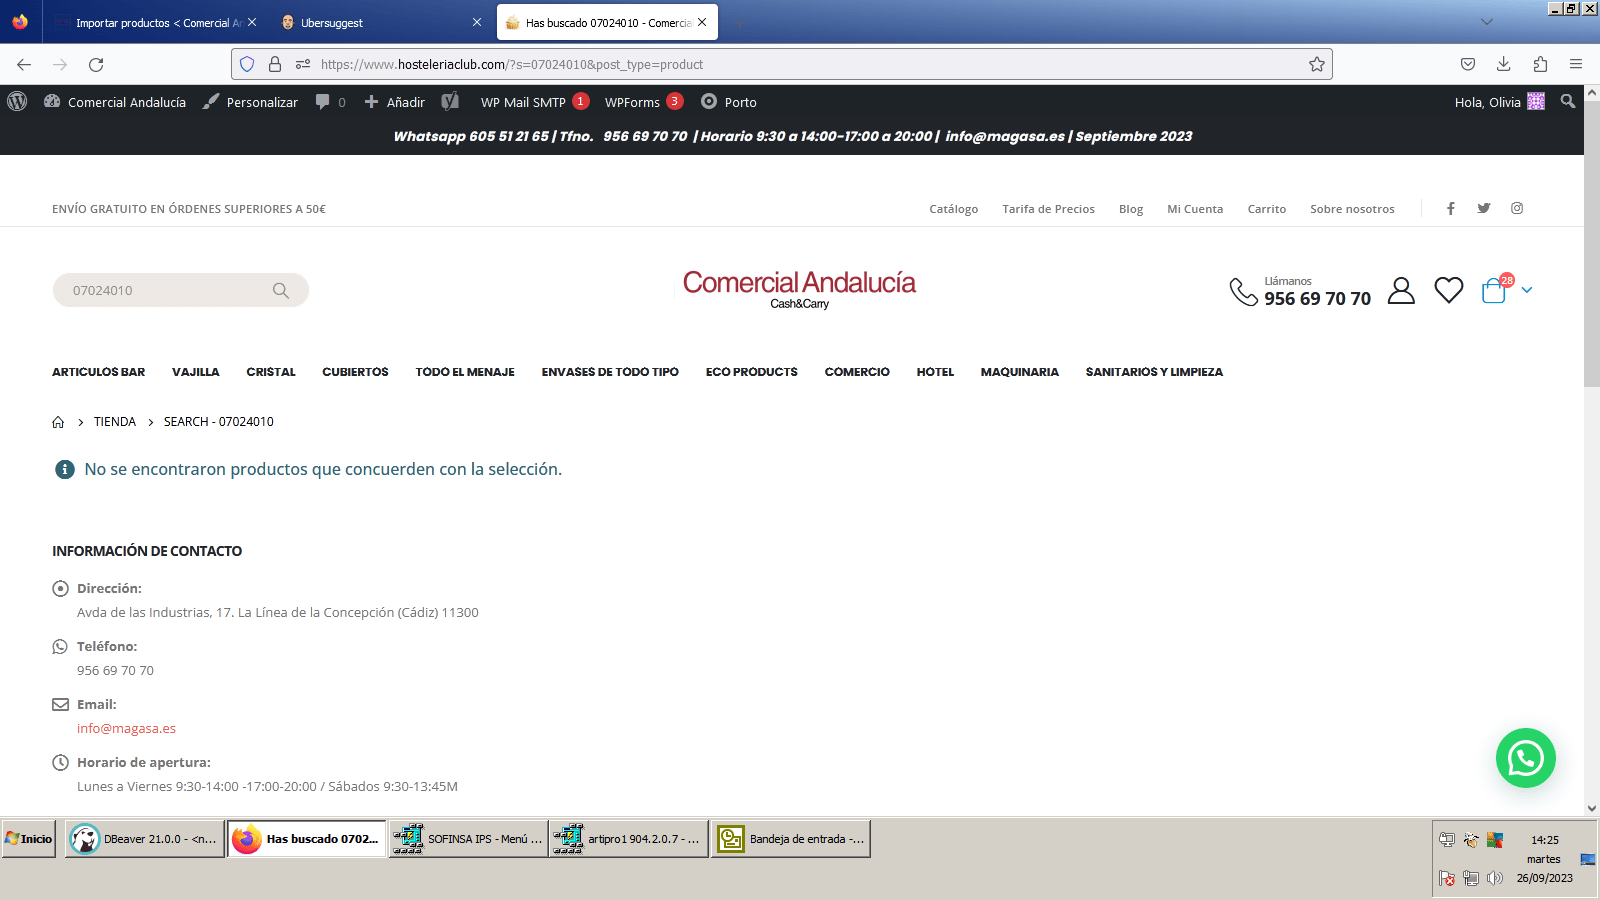Screen dimensions: 1600x900
Task: Open the Yoast SEO icon in admin bar
Action: 451,101
